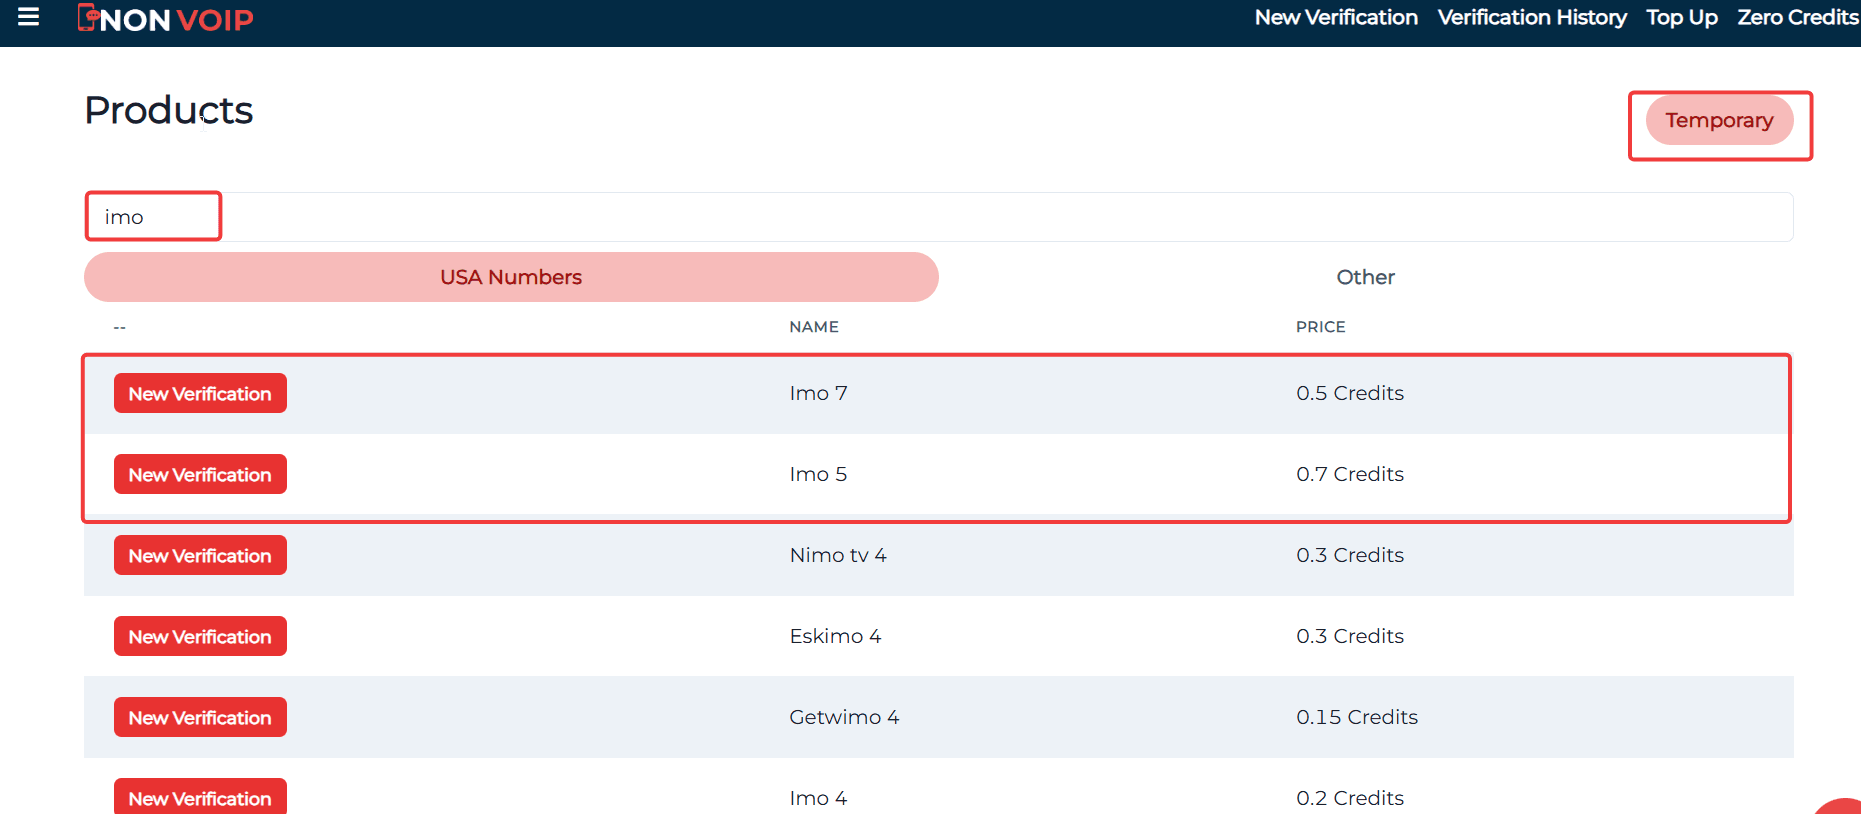
Task: Start New Verification for Getwimo 4
Action: (200, 717)
